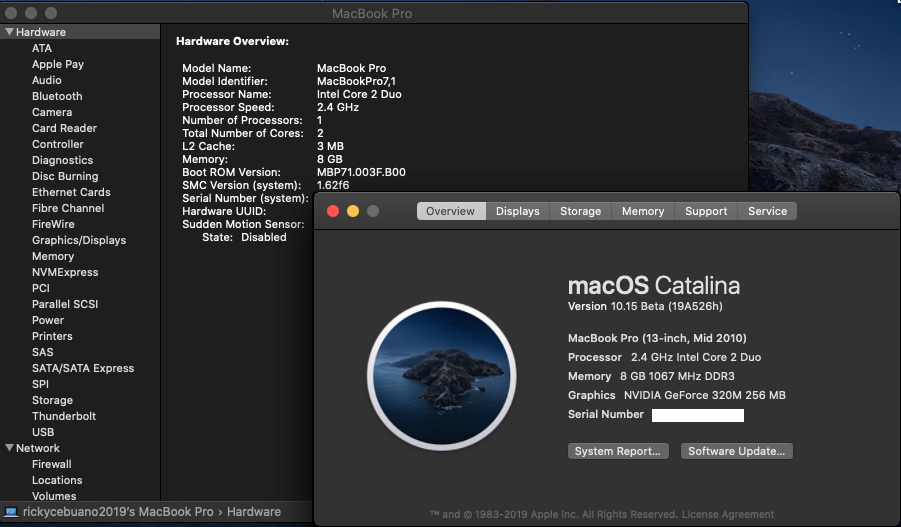Click rickycebuano2019's MacBook Pro path item

[x=118, y=511]
